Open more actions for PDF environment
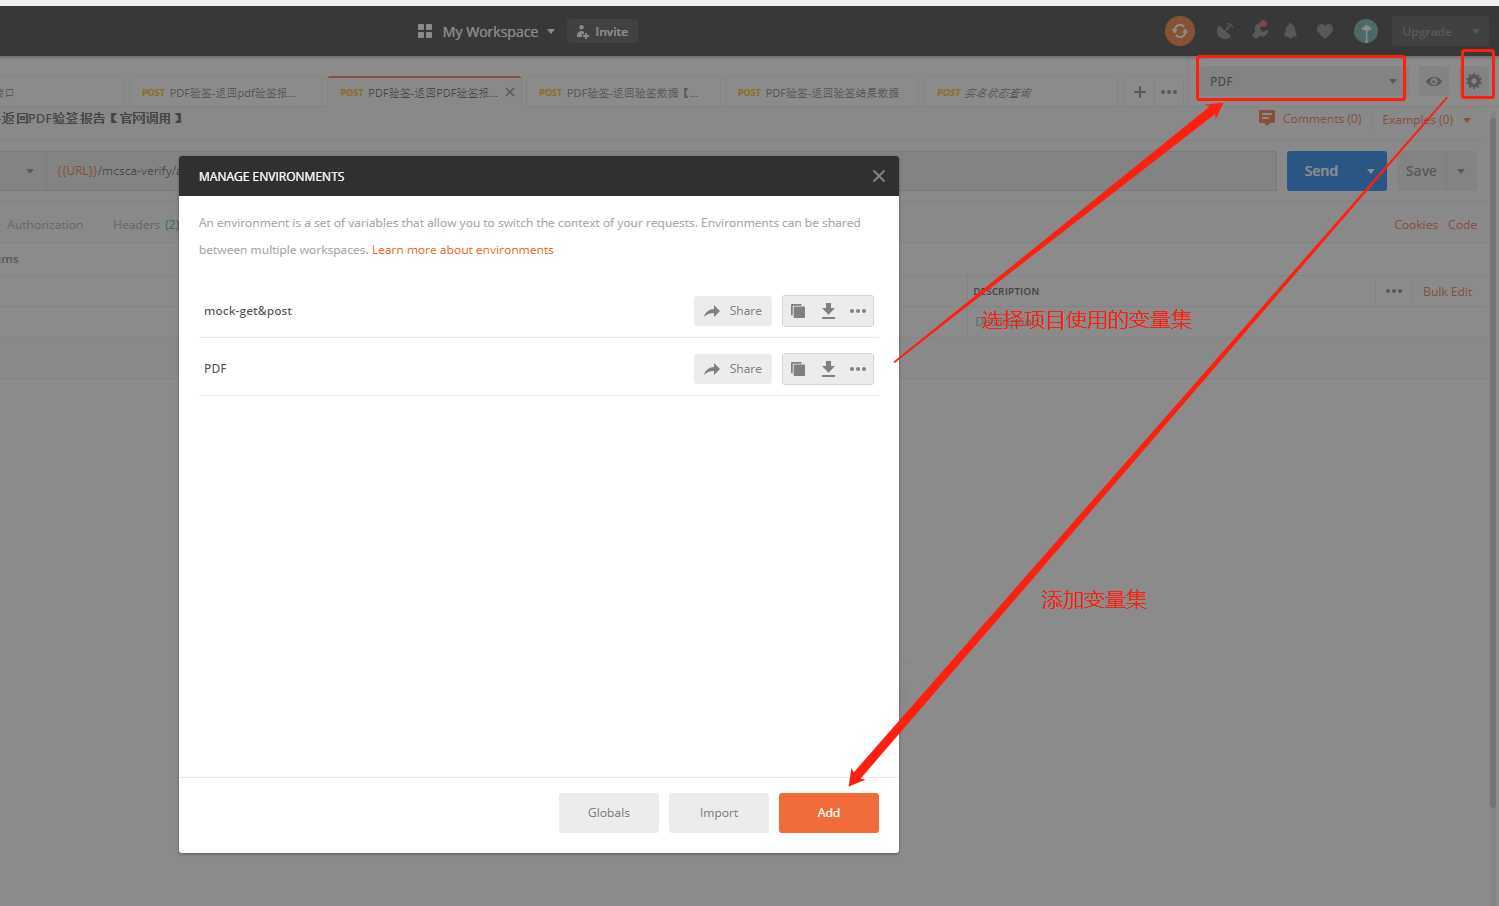Image resolution: width=1499 pixels, height=906 pixels. coord(858,369)
